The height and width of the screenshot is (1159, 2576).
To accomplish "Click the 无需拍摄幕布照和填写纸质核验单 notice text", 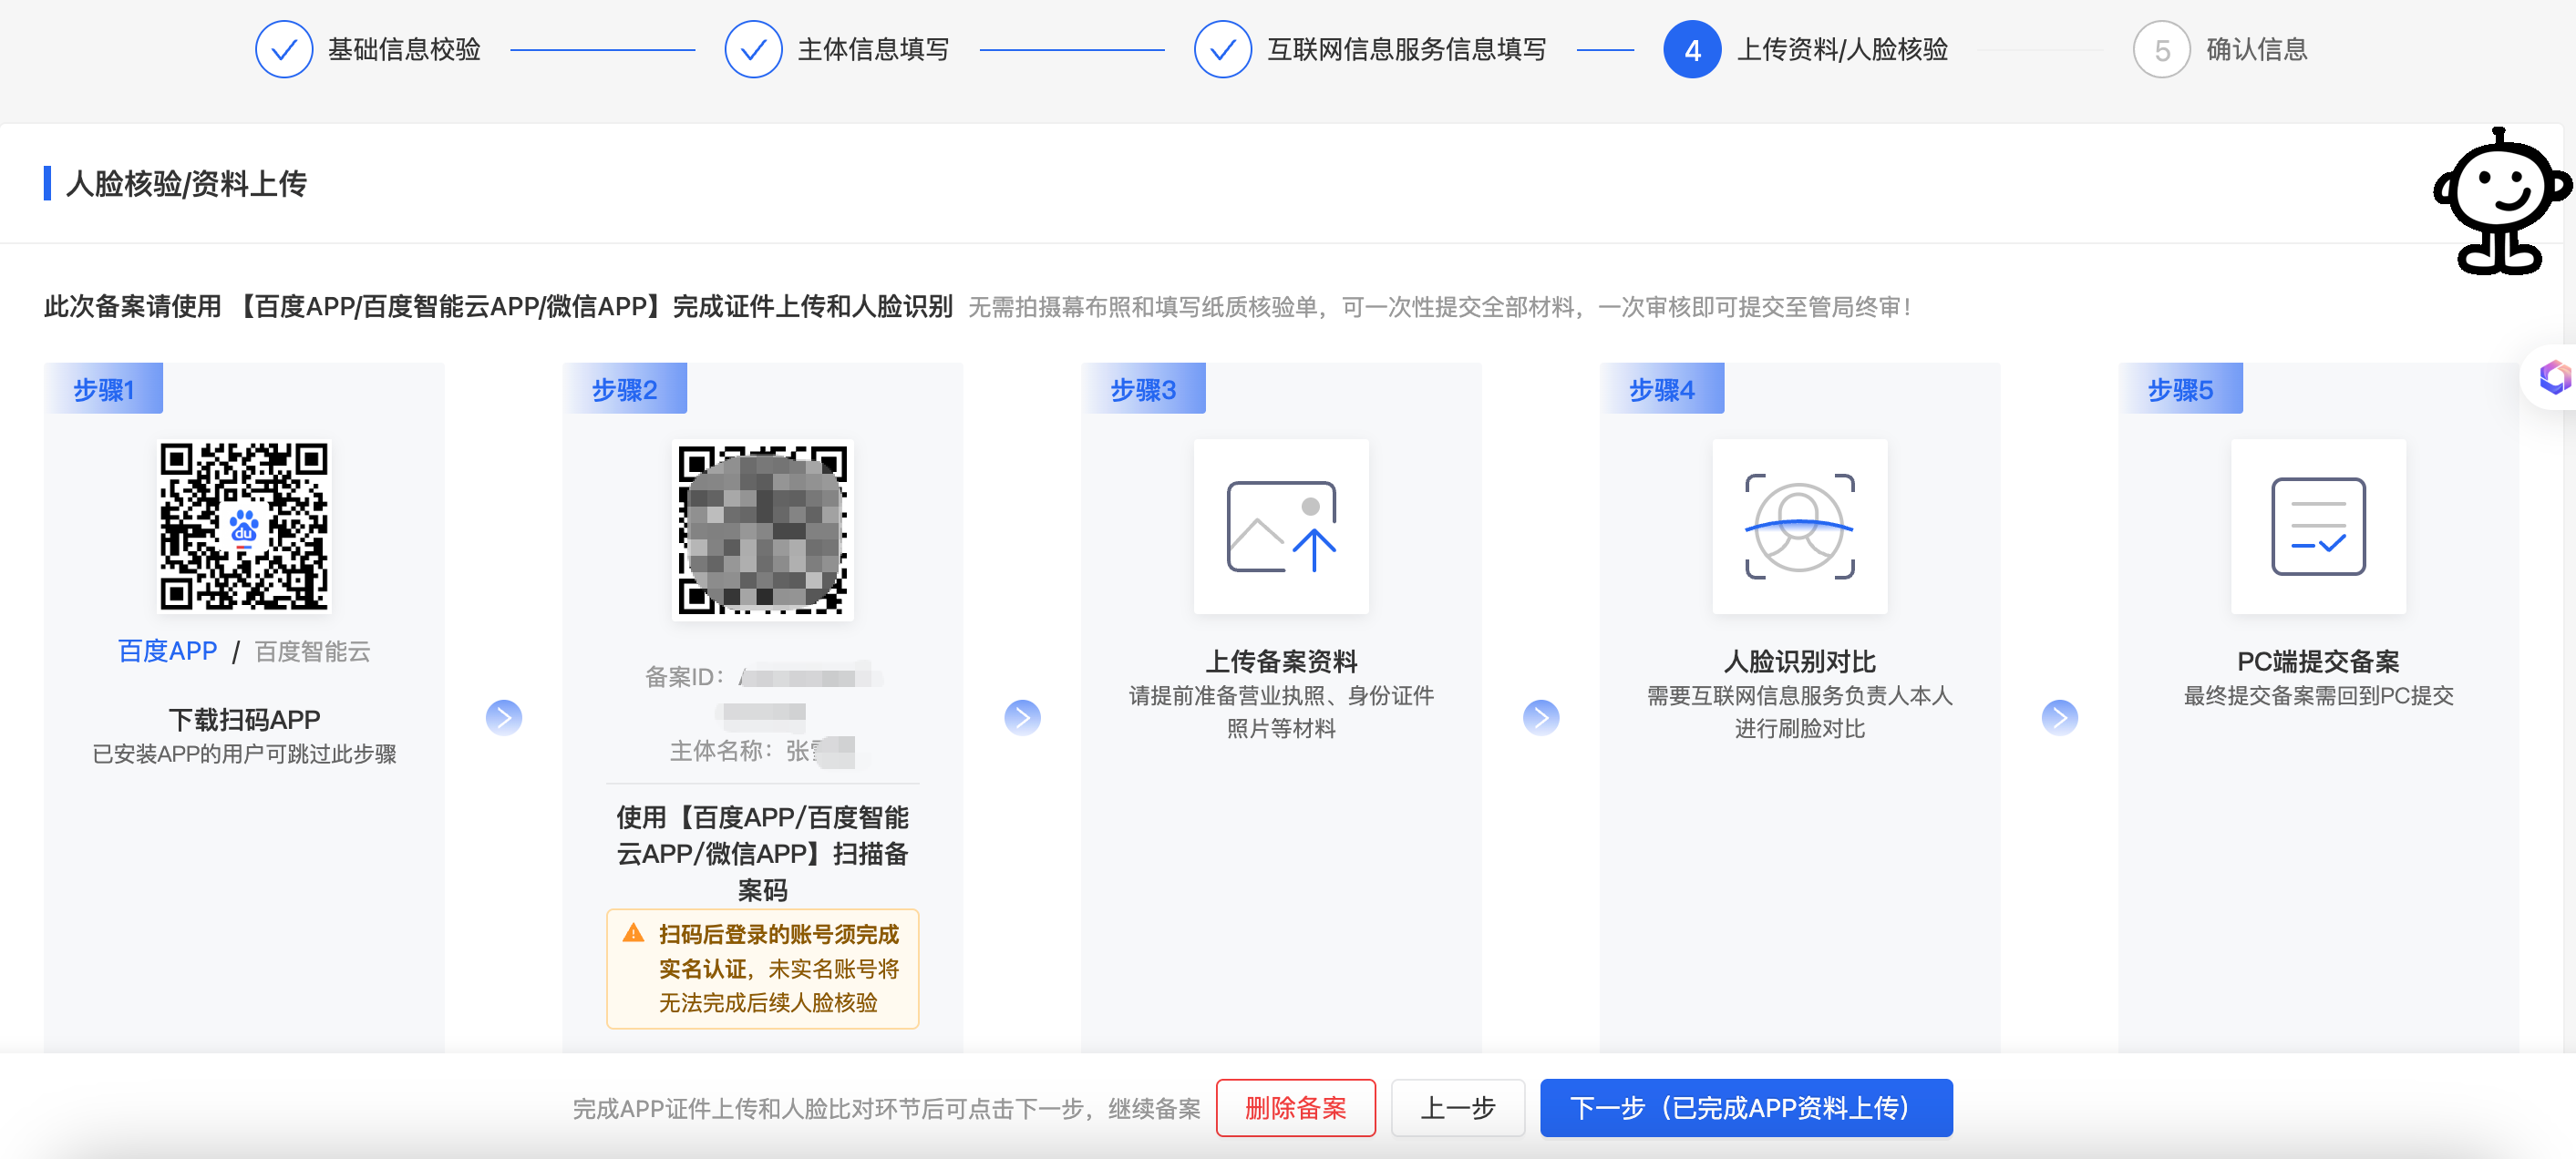I will [x=1440, y=307].
